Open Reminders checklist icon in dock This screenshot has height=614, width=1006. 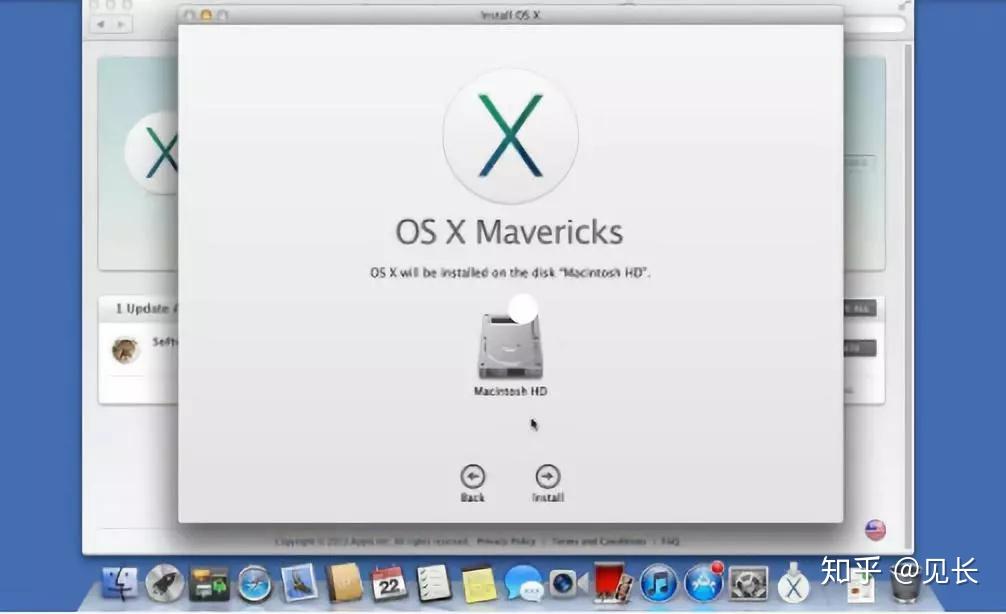(434, 583)
